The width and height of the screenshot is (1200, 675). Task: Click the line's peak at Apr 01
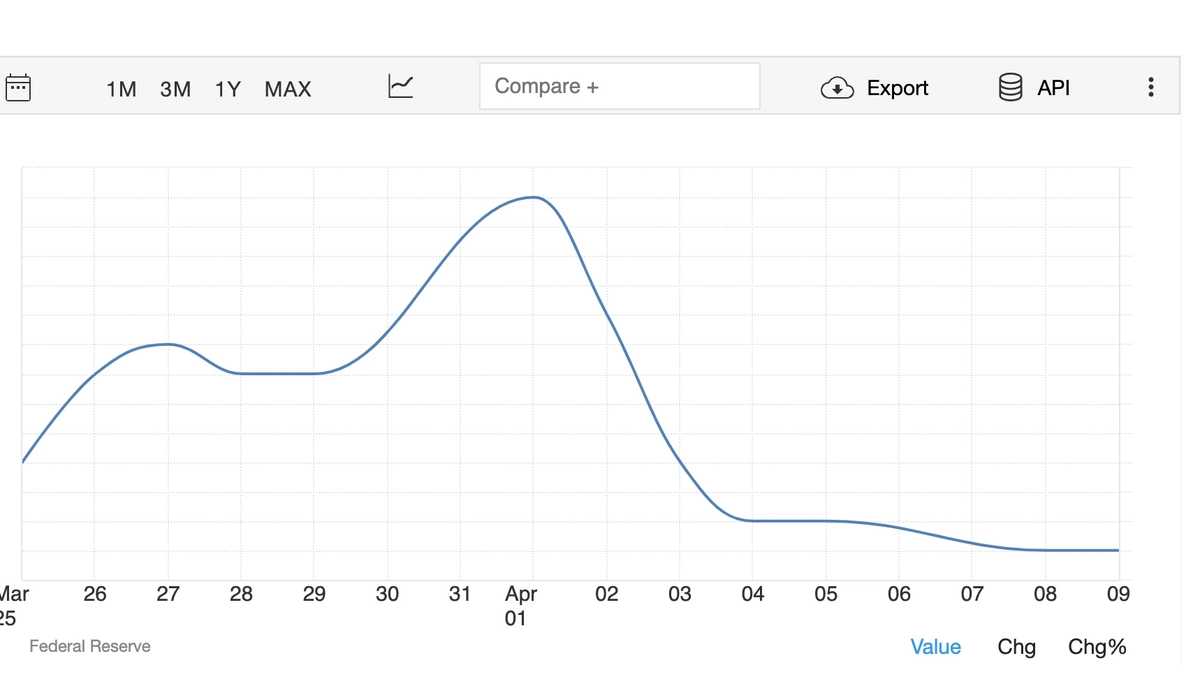pyautogui.click(x=534, y=197)
